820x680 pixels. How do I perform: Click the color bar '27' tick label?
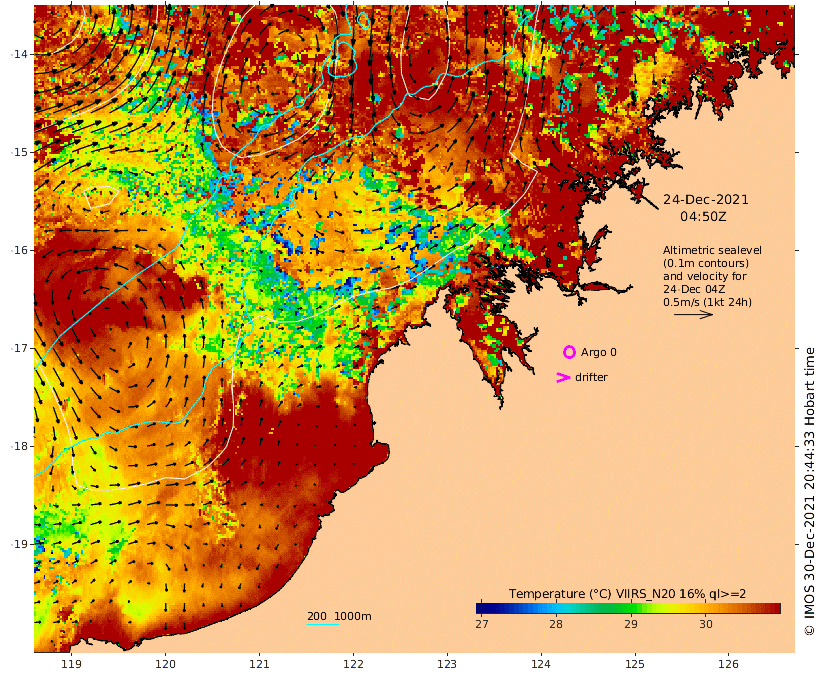click(482, 624)
